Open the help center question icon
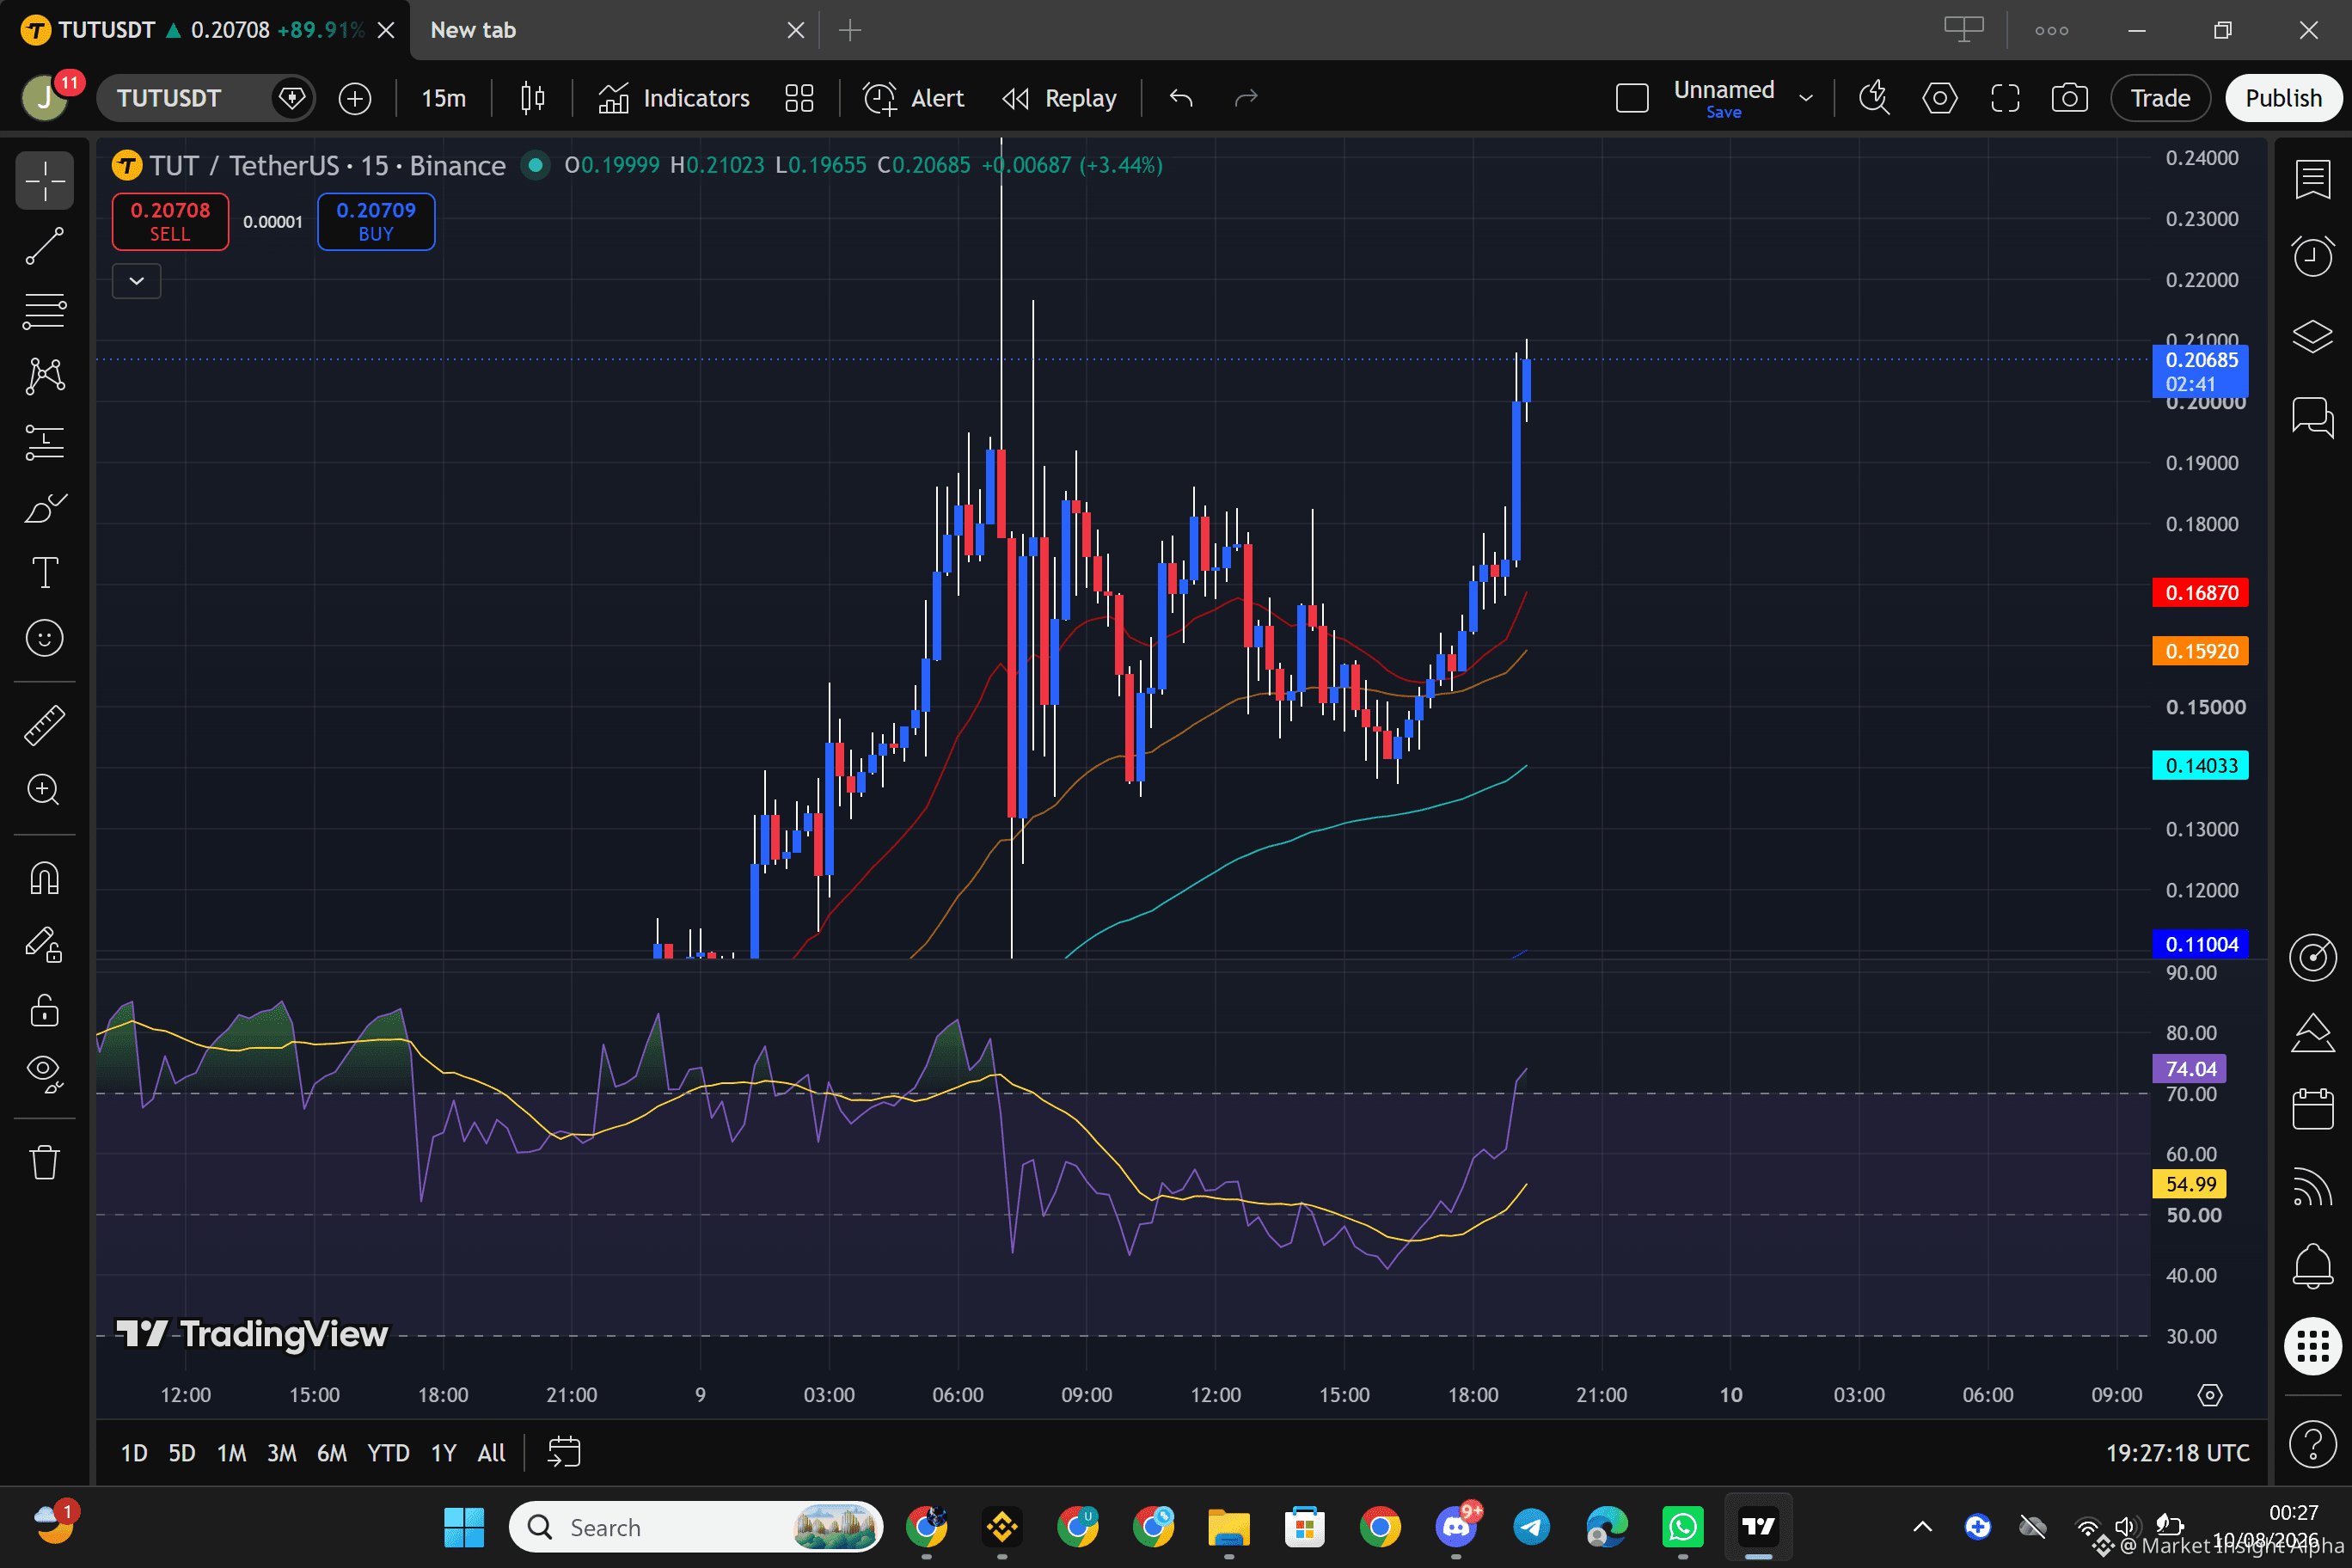The width and height of the screenshot is (2352, 1568). pyautogui.click(x=2313, y=1443)
